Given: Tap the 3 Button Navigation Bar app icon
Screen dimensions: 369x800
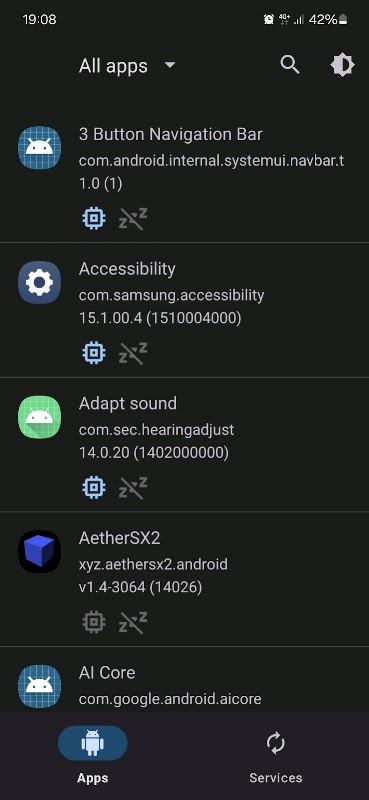Looking at the screenshot, I should click(x=39, y=147).
